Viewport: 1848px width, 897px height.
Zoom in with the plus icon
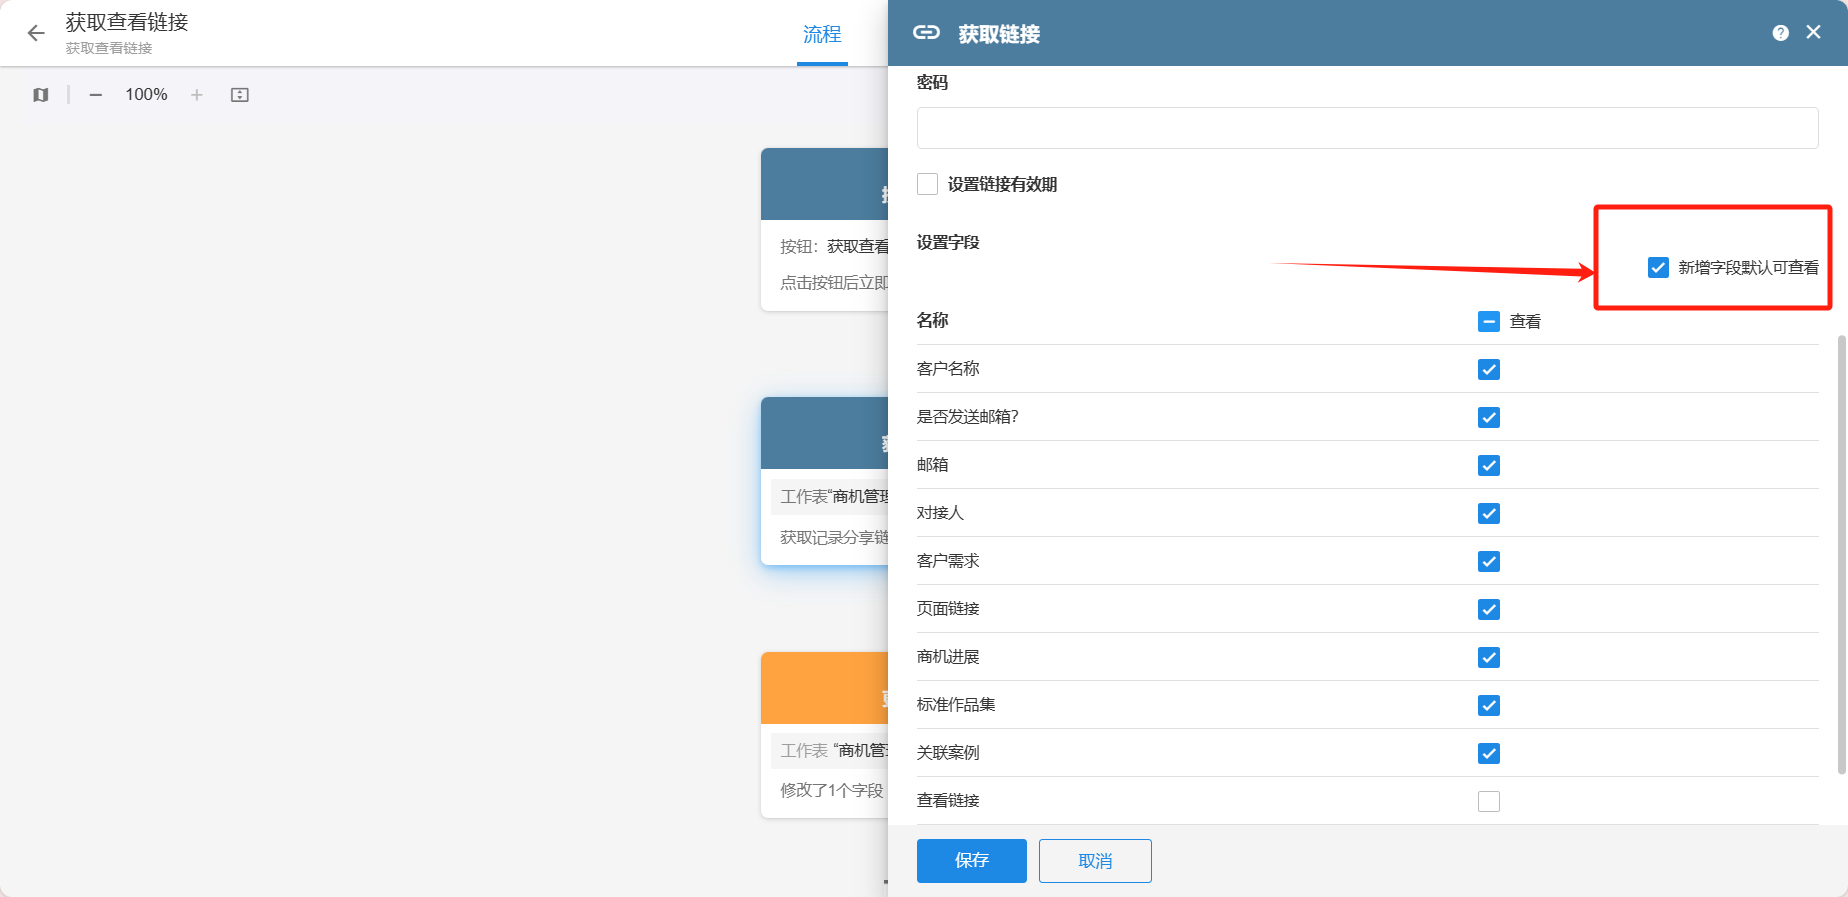[197, 95]
